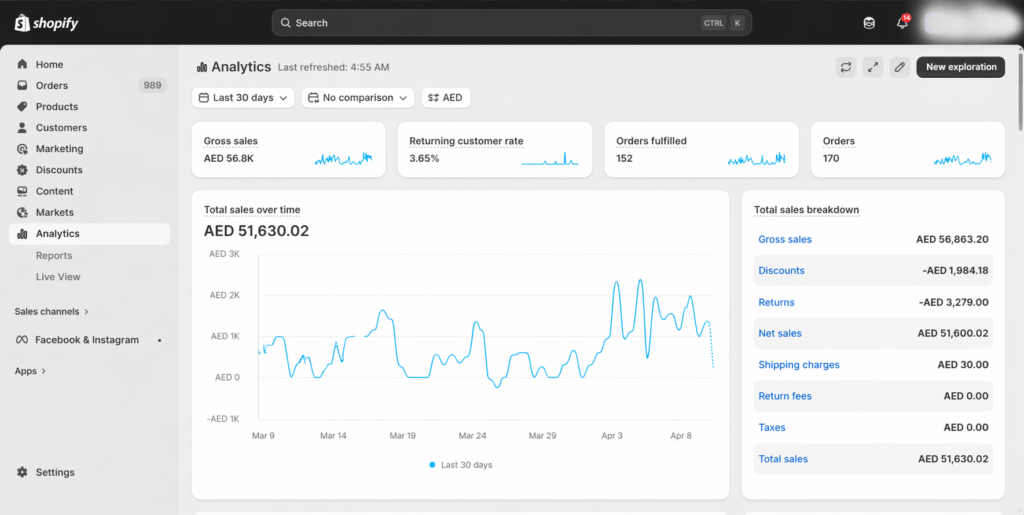1024x515 pixels.
Task: Click the pencil edit dashboard icon
Action: [900, 67]
